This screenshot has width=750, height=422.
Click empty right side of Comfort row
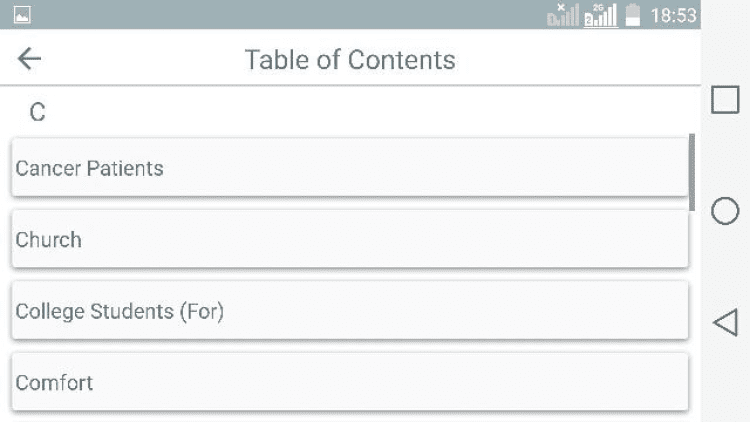pyautogui.click(x=560, y=383)
